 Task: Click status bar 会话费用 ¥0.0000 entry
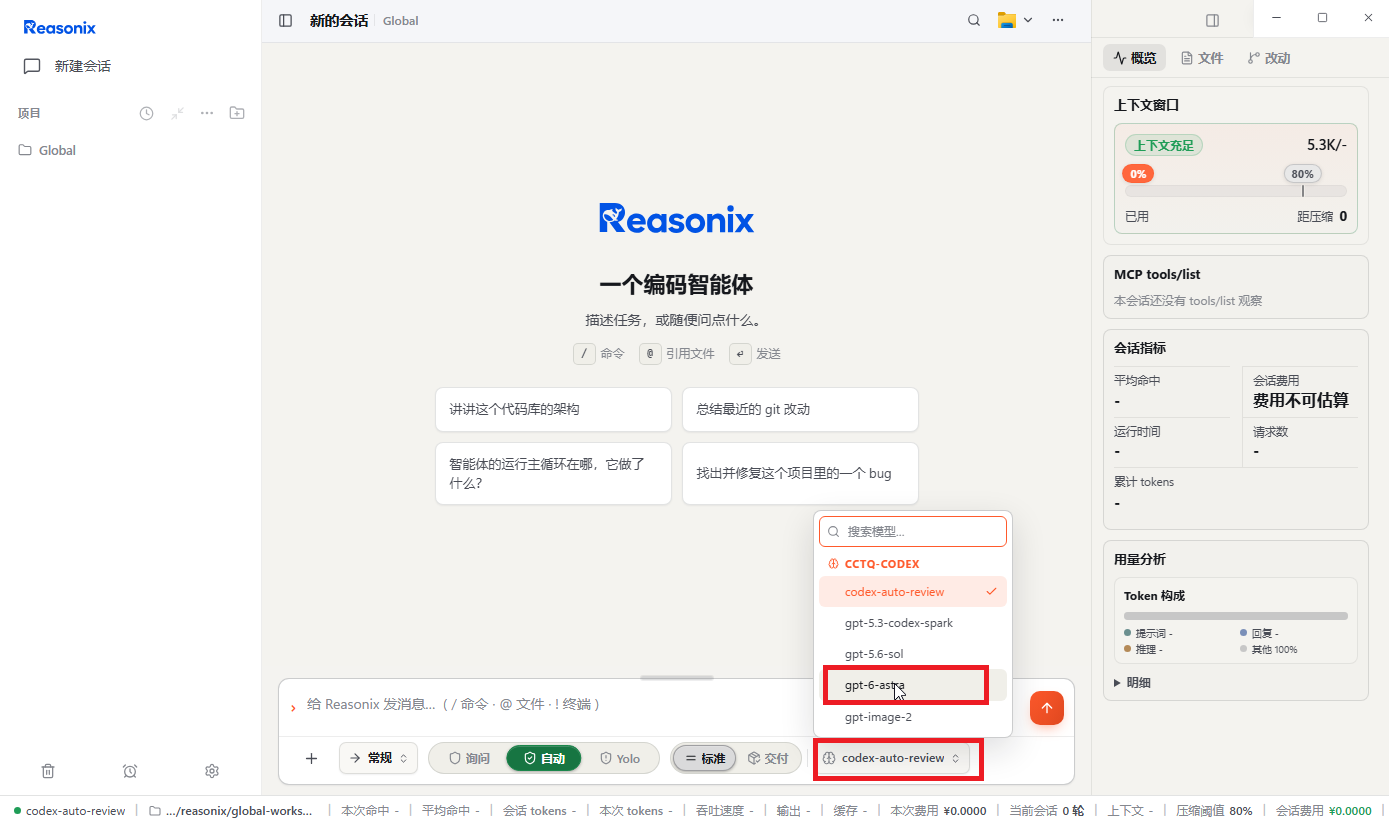[x=1324, y=811]
